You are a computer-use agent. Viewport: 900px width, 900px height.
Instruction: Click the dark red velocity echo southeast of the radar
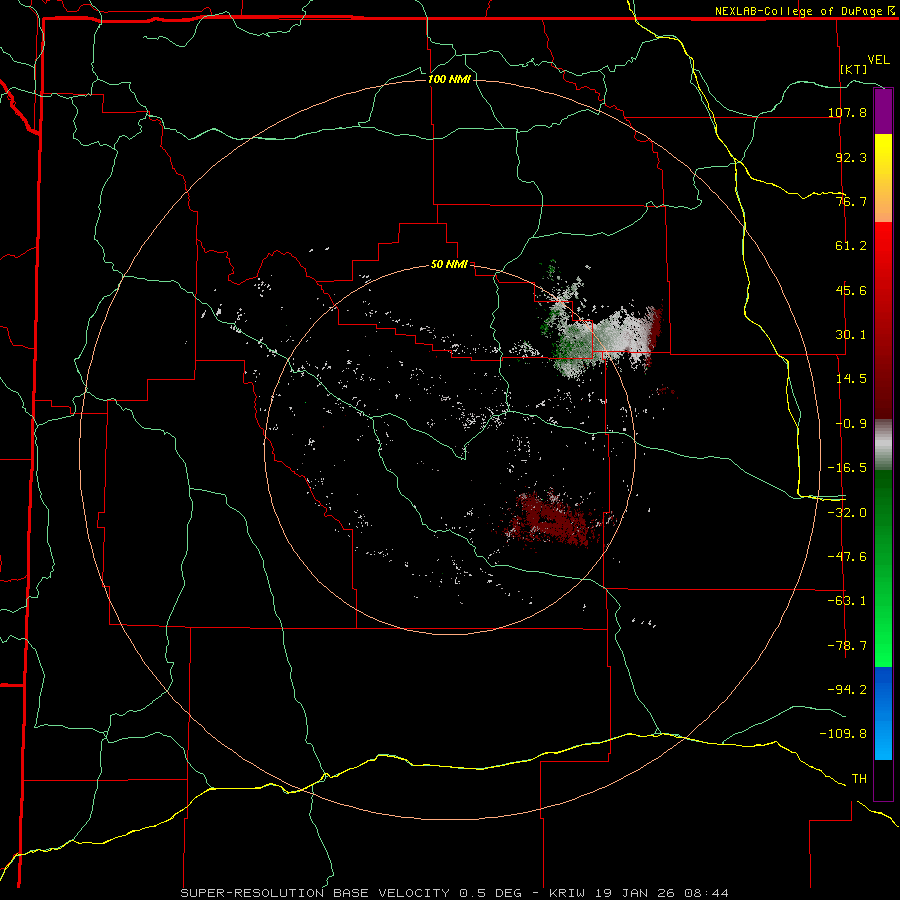click(551, 518)
